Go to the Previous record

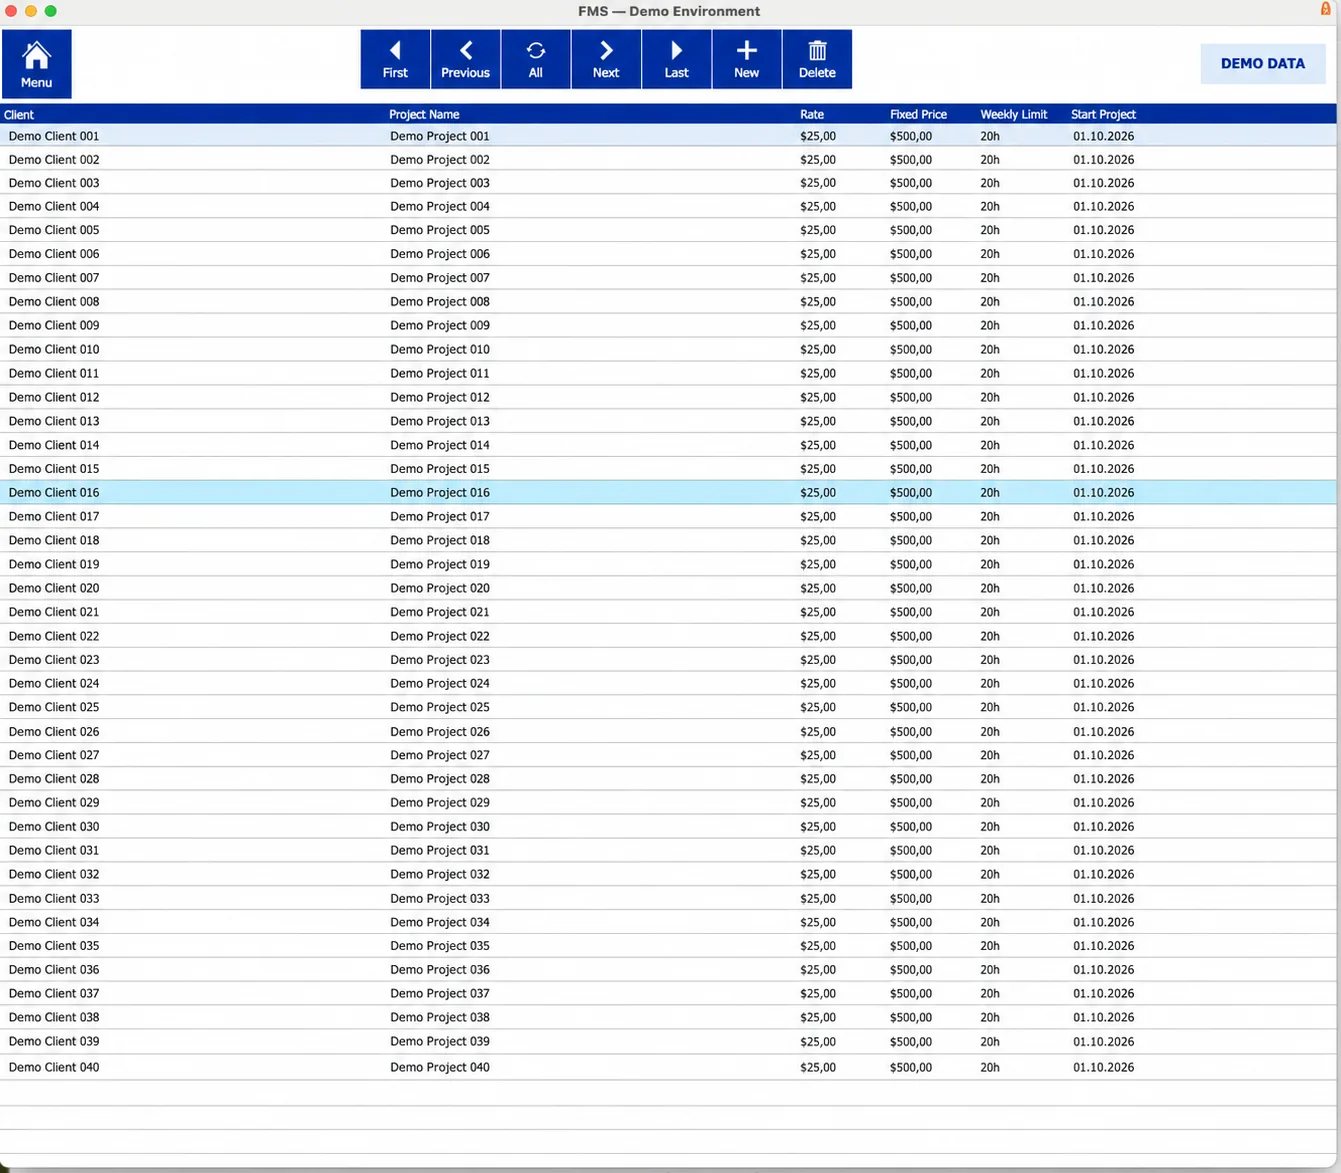point(465,60)
